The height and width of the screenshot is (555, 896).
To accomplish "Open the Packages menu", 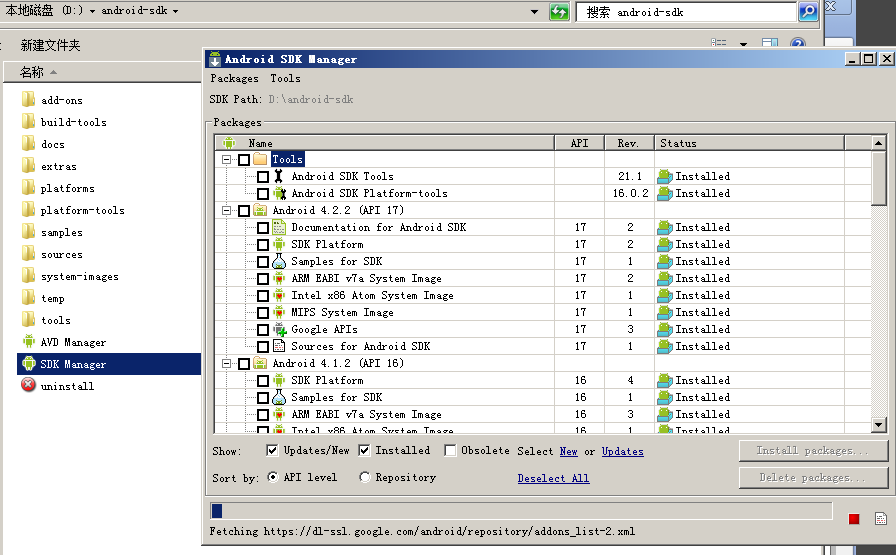I will 234,78.
